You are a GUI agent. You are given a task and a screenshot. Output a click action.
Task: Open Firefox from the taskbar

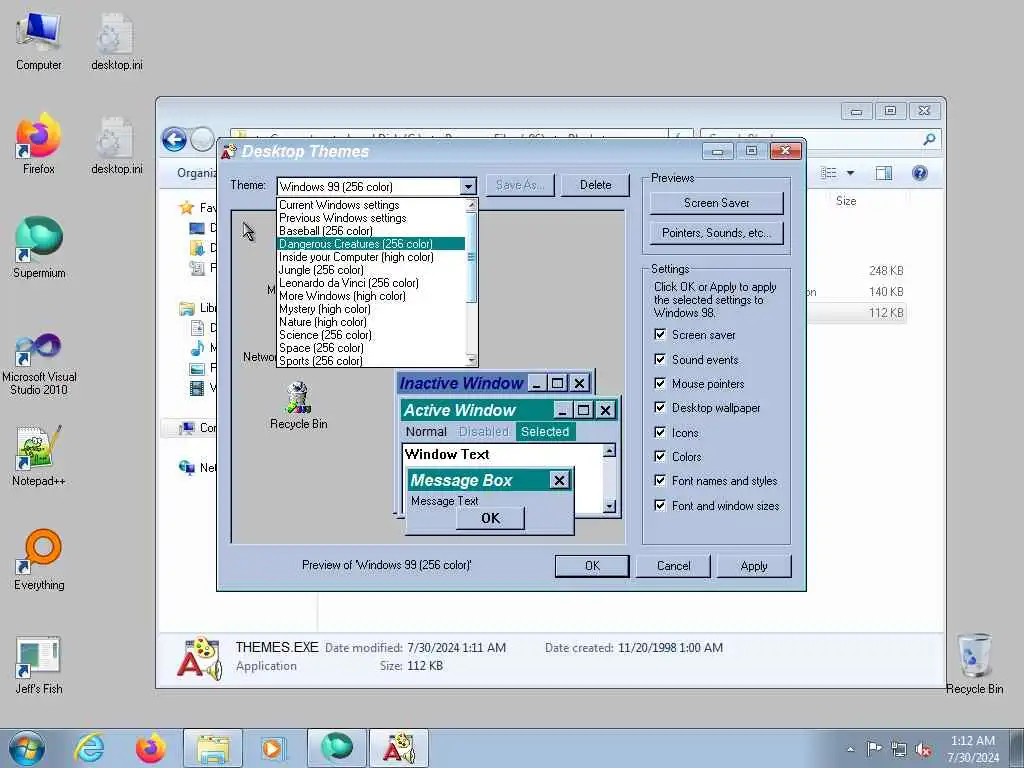151,748
